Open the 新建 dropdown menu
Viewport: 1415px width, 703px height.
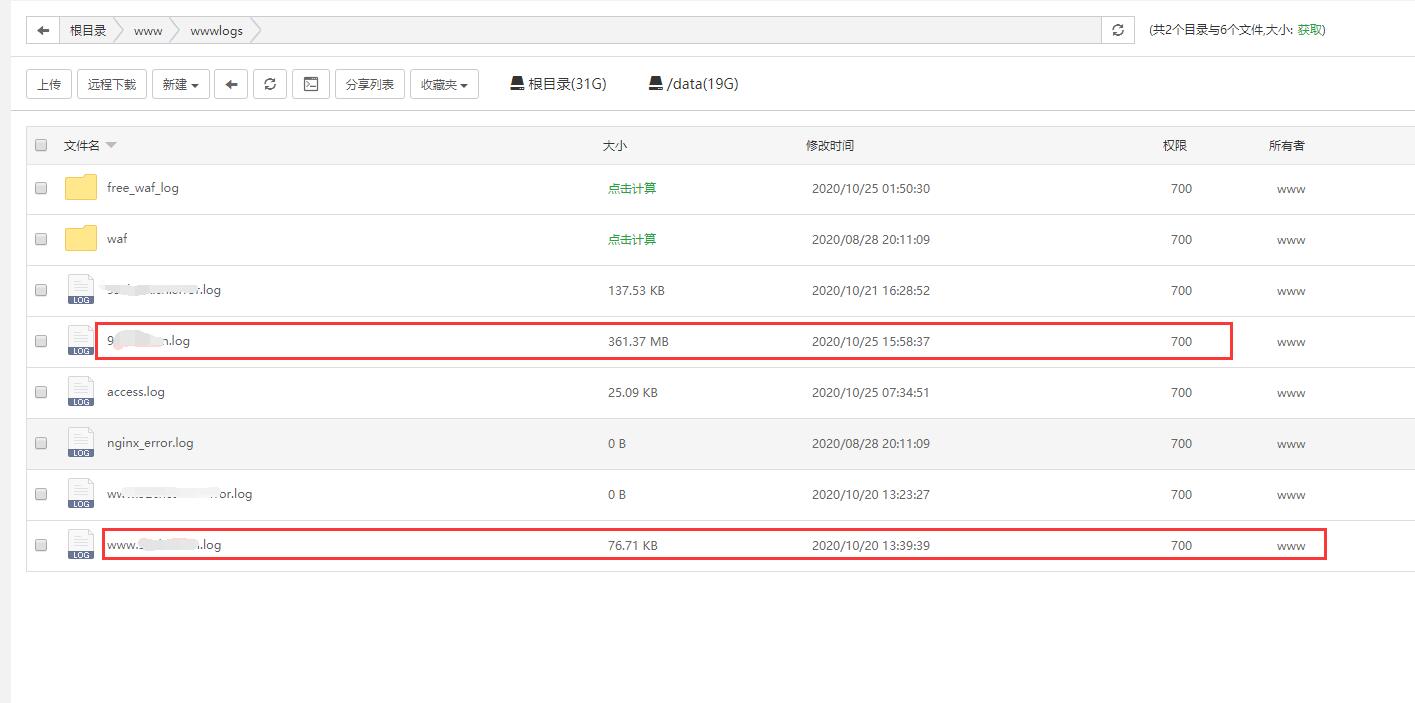pyautogui.click(x=180, y=84)
